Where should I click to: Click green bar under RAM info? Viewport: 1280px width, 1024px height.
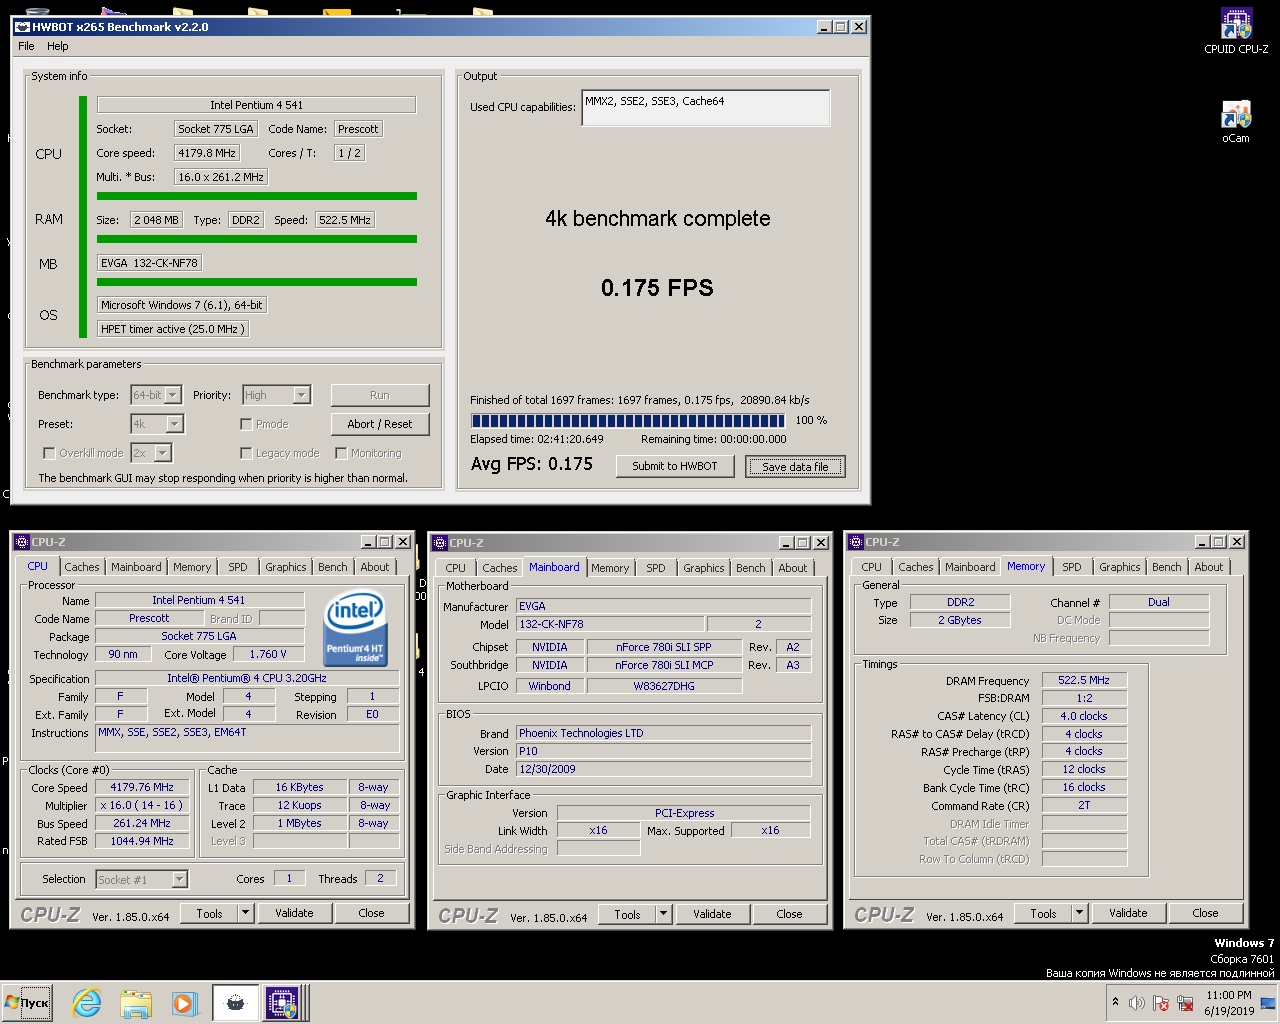257,239
